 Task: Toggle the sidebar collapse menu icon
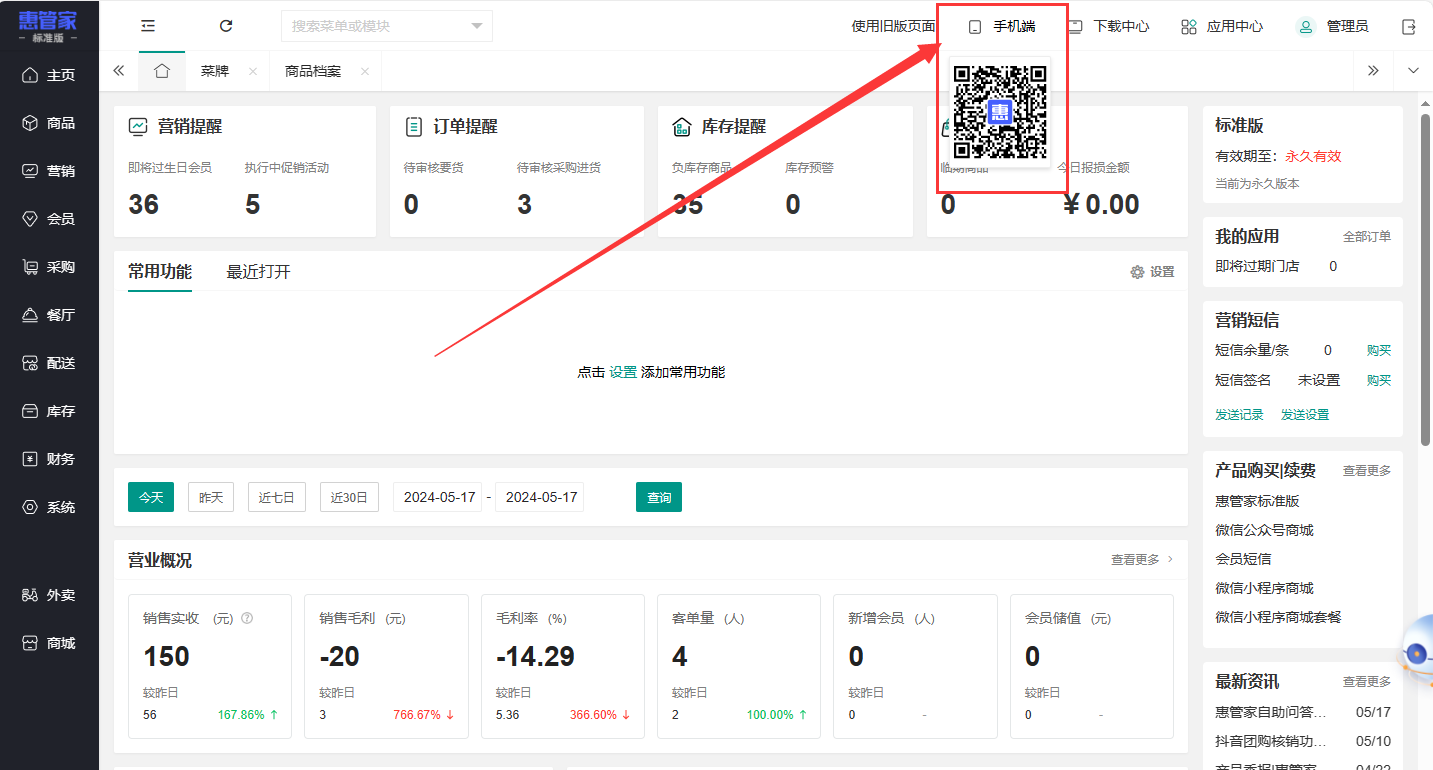(x=148, y=26)
